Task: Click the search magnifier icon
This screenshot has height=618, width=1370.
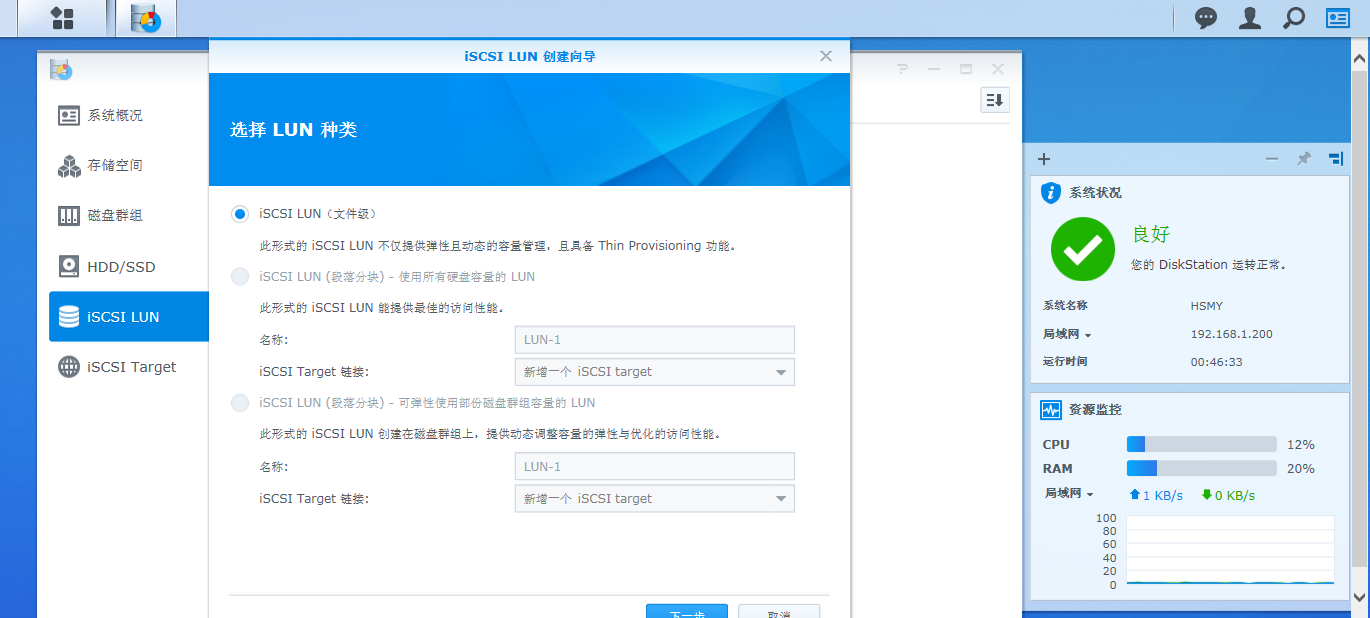Action: [x=1294, y=18]
